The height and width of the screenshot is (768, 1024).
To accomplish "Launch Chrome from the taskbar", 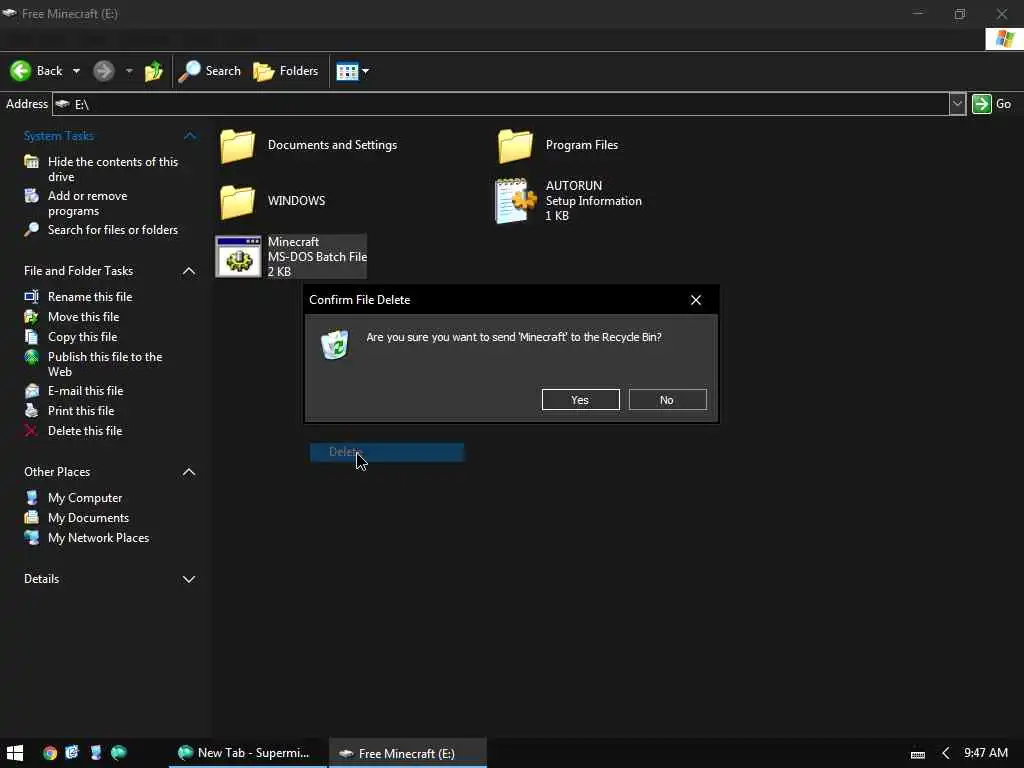I will [x=50, y=753].
